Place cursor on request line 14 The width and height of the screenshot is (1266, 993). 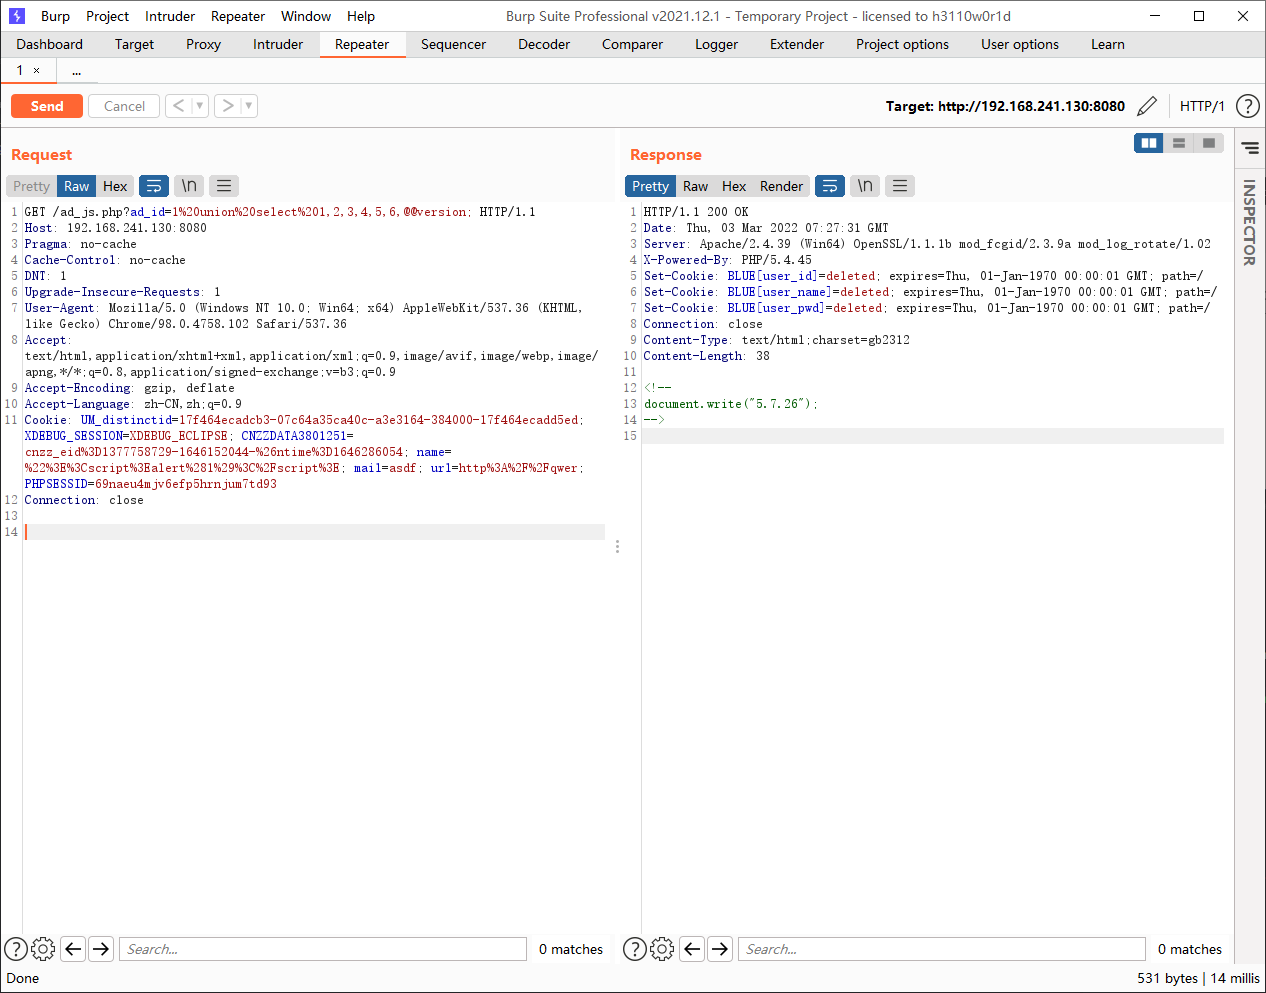[315, 532]
